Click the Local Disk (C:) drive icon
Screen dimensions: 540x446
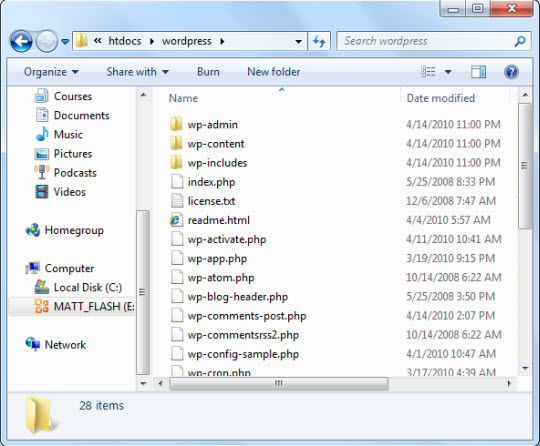coord(42,287)
